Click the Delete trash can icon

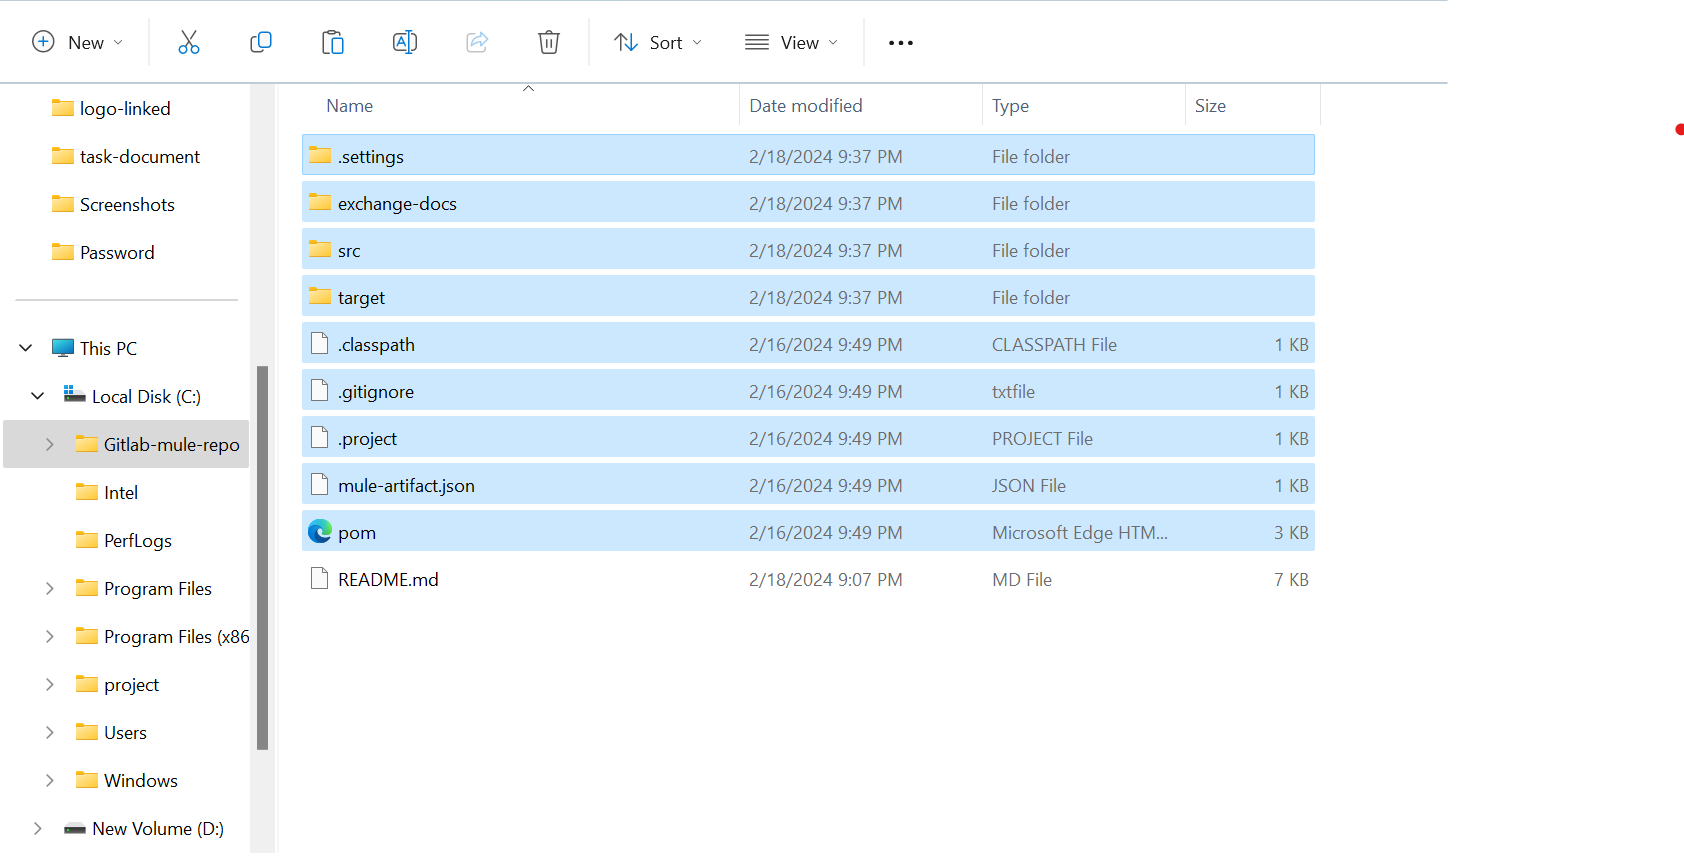pyautogui.click(x=549, y=42)
